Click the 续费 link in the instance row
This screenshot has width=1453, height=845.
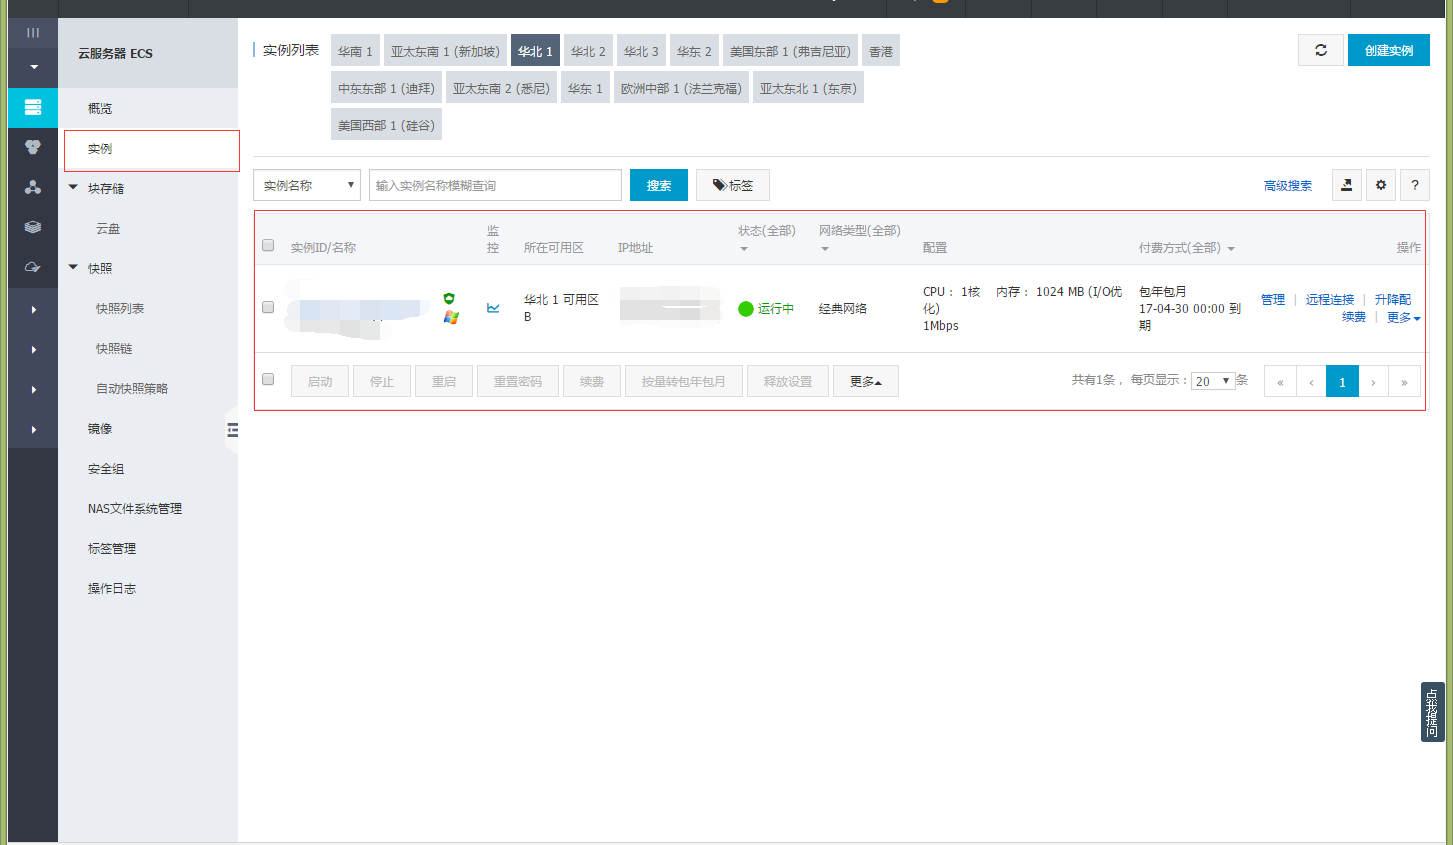pos(1354,317)
